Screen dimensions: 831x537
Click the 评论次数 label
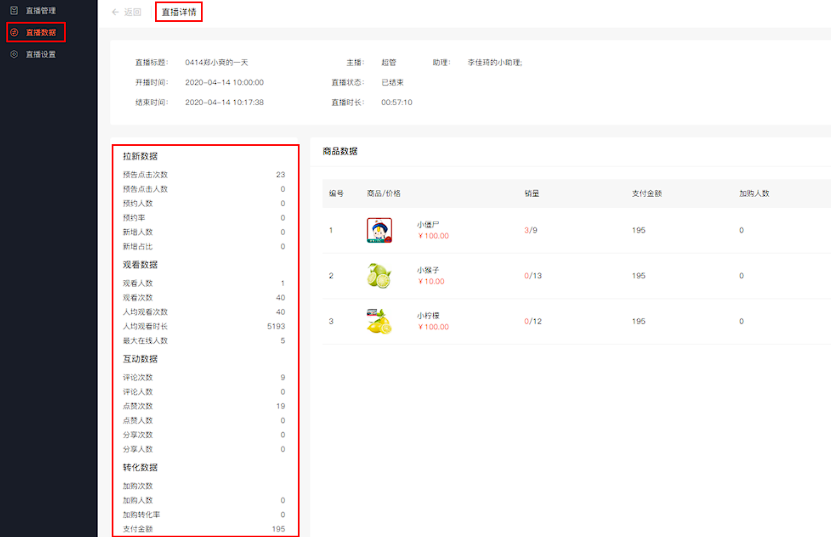[x=138, y=377]
